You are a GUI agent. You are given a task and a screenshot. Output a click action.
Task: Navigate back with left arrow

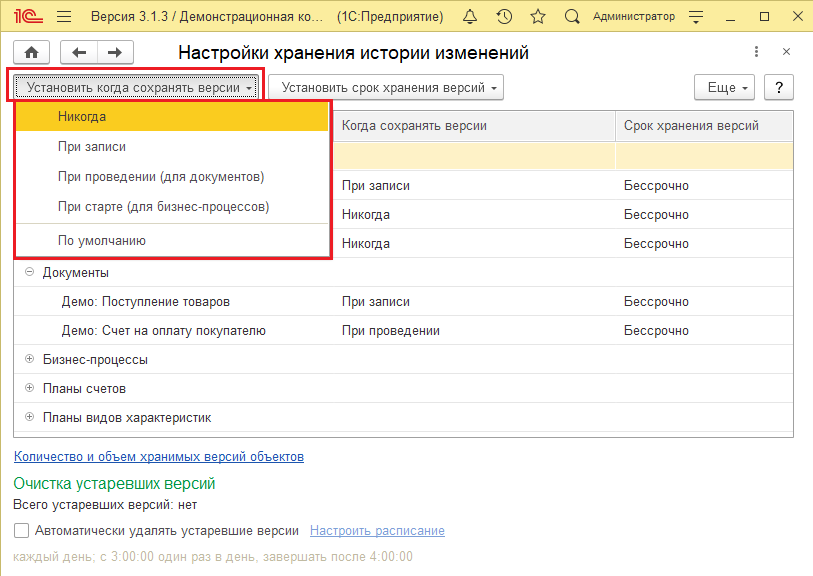(79, 52)
